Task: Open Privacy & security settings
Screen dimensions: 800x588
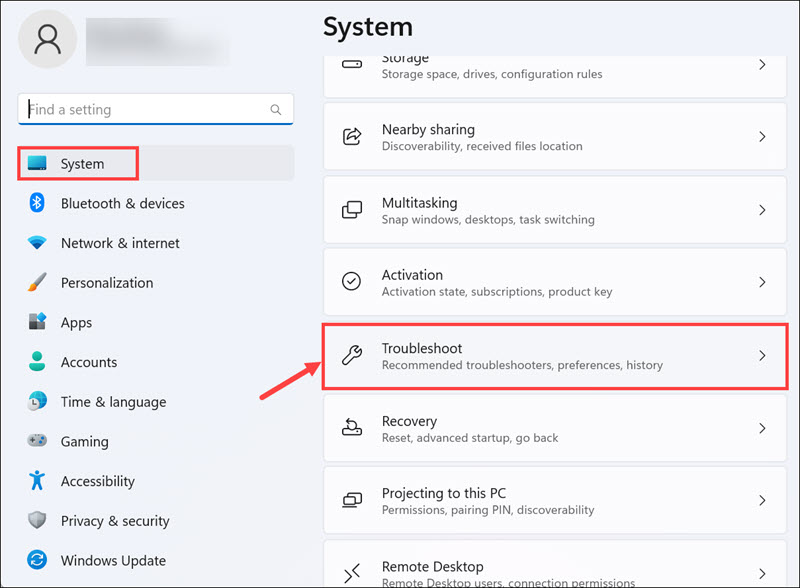Action: [115, 521]
